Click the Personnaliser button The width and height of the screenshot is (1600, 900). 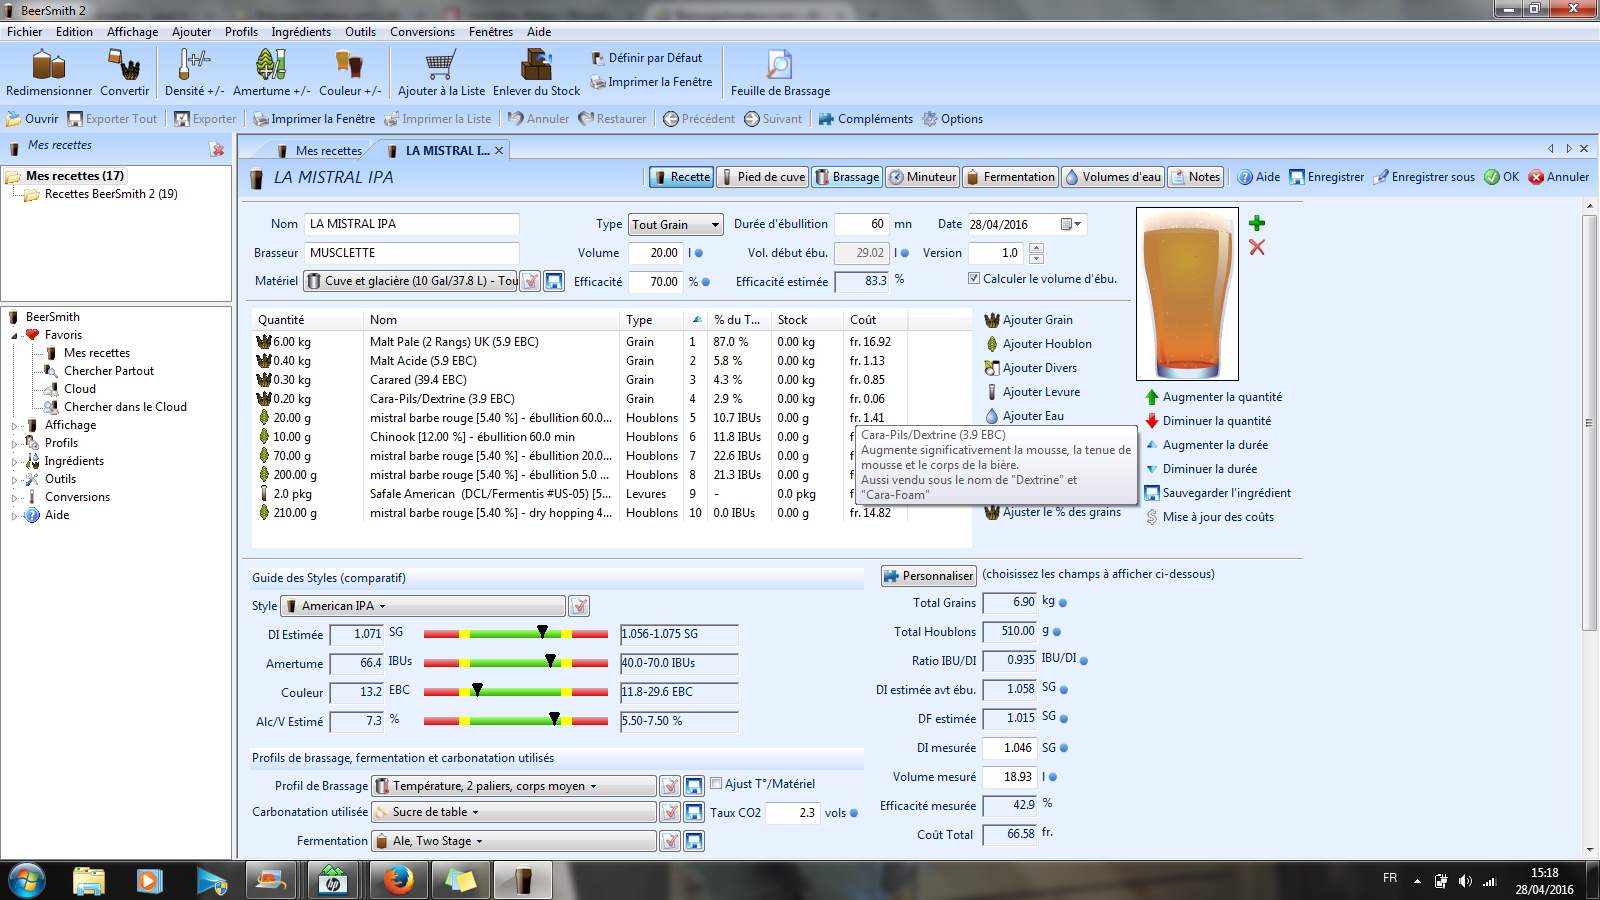coord(928,576)
